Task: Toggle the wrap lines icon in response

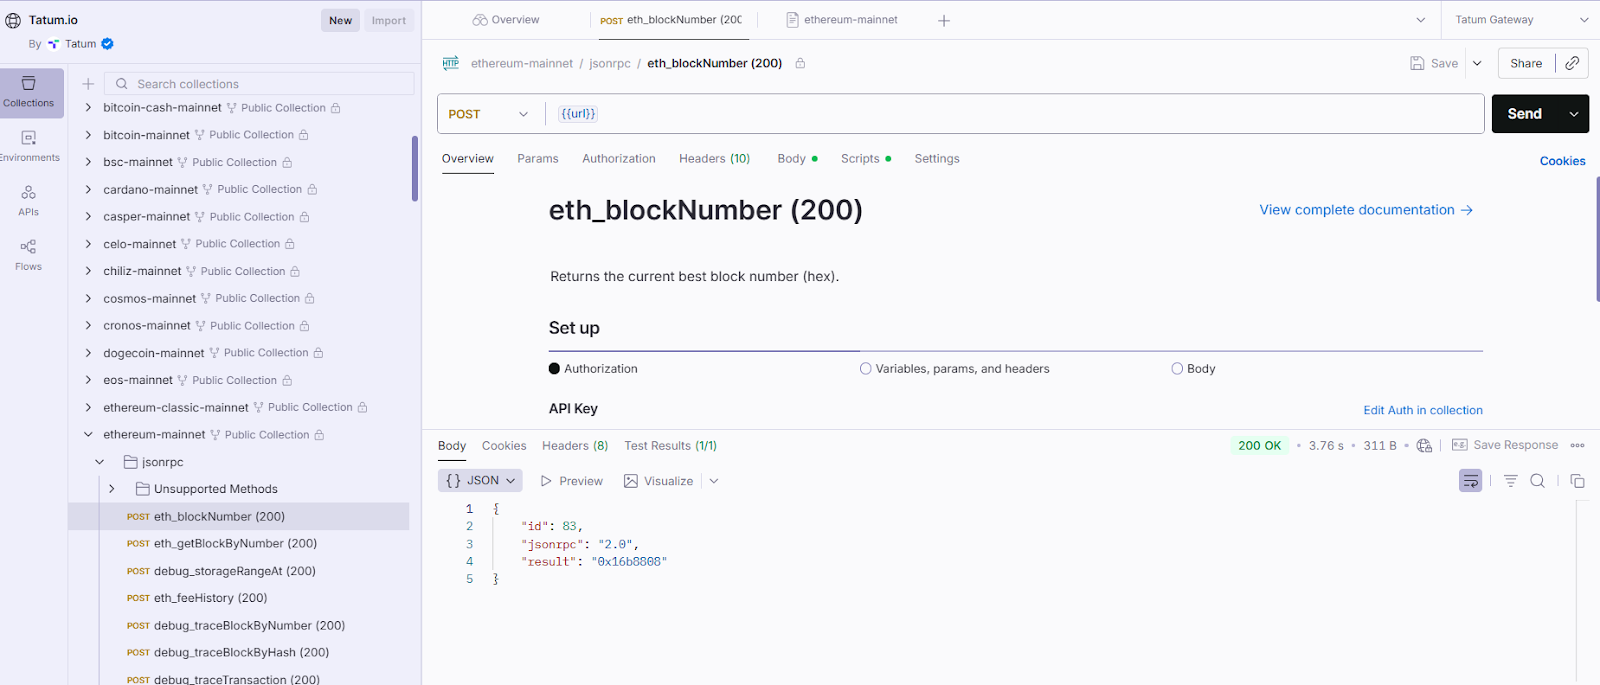Action: (1470, 481)
